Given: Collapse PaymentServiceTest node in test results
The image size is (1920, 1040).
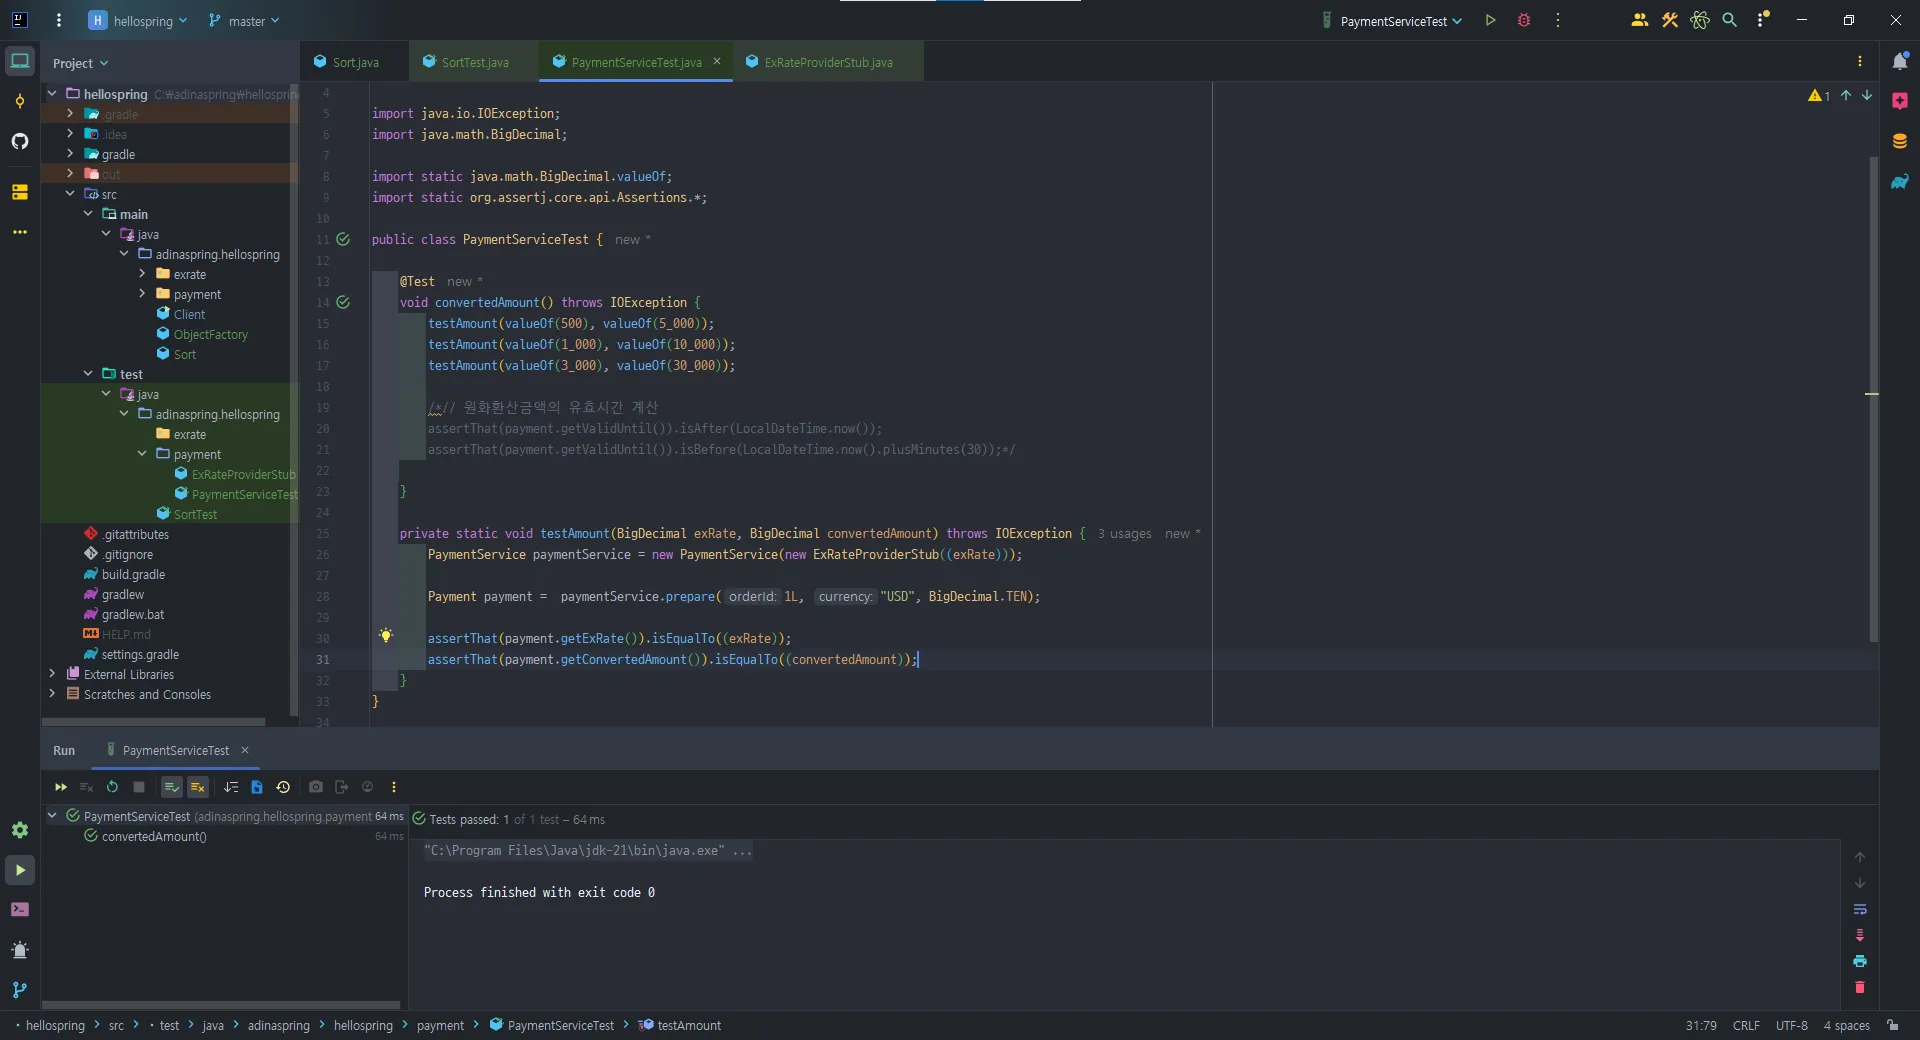Looking at the screenshot, I should [52, 816].
